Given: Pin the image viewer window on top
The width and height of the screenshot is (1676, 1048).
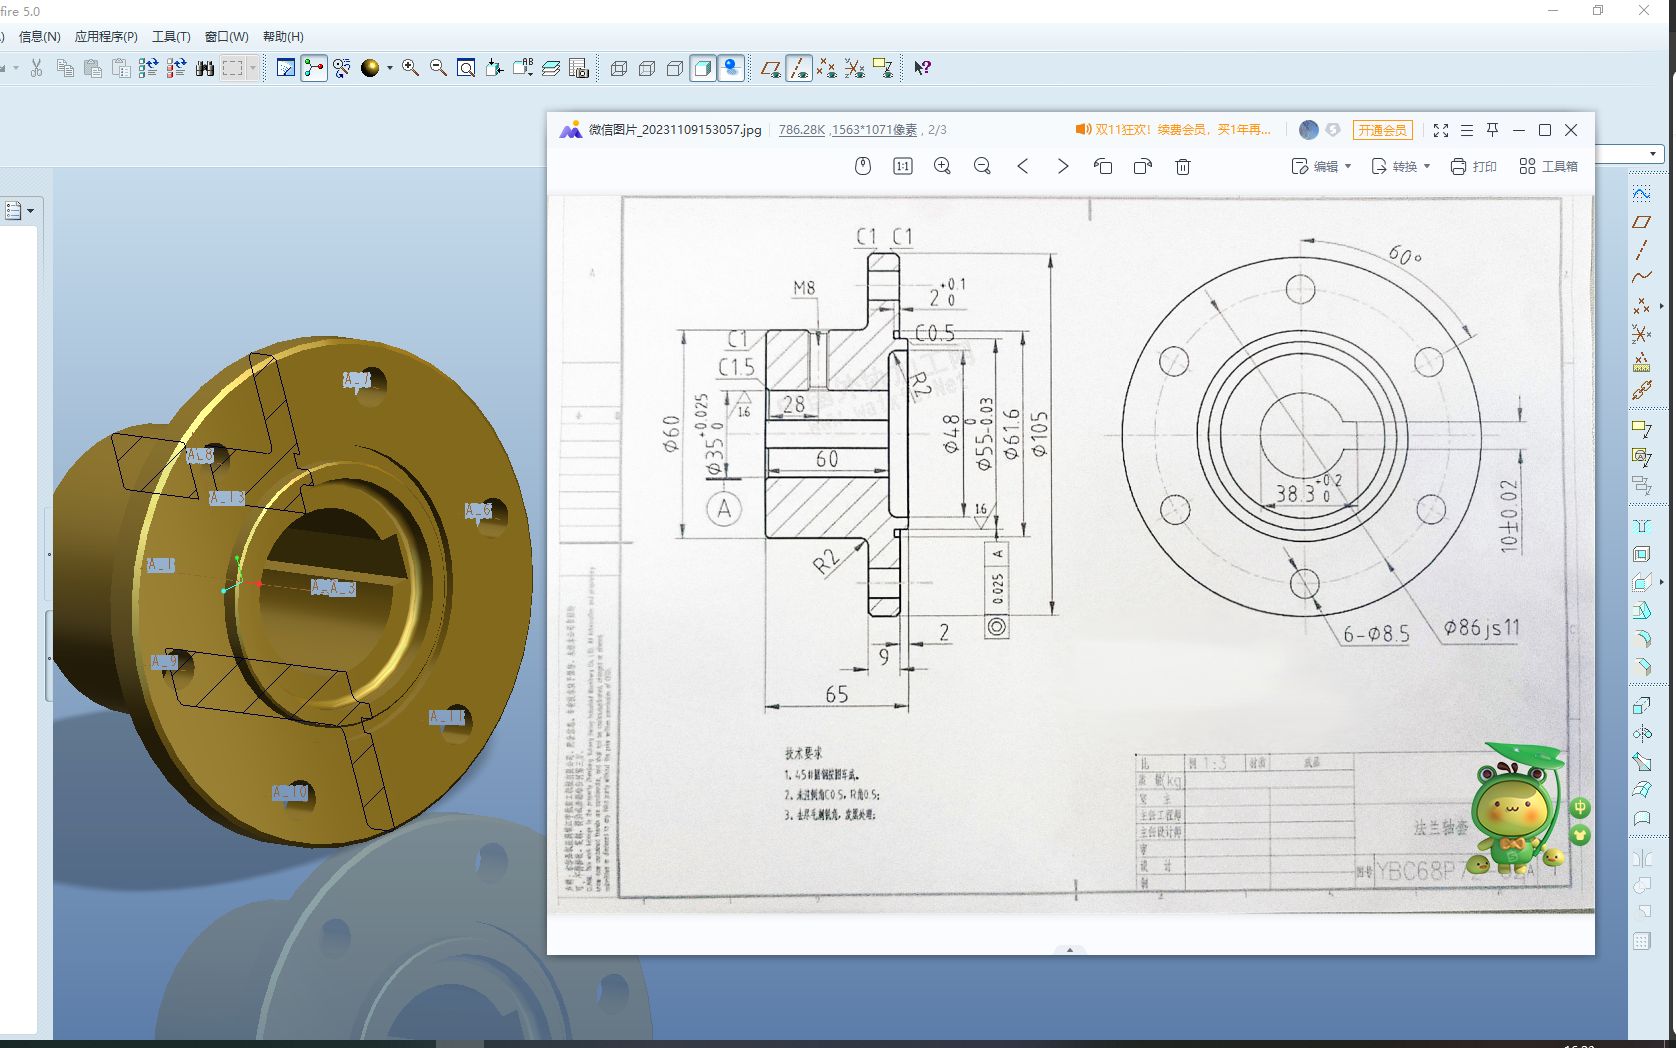Looking at the screenshot, I should click(x=1492, y=130).
